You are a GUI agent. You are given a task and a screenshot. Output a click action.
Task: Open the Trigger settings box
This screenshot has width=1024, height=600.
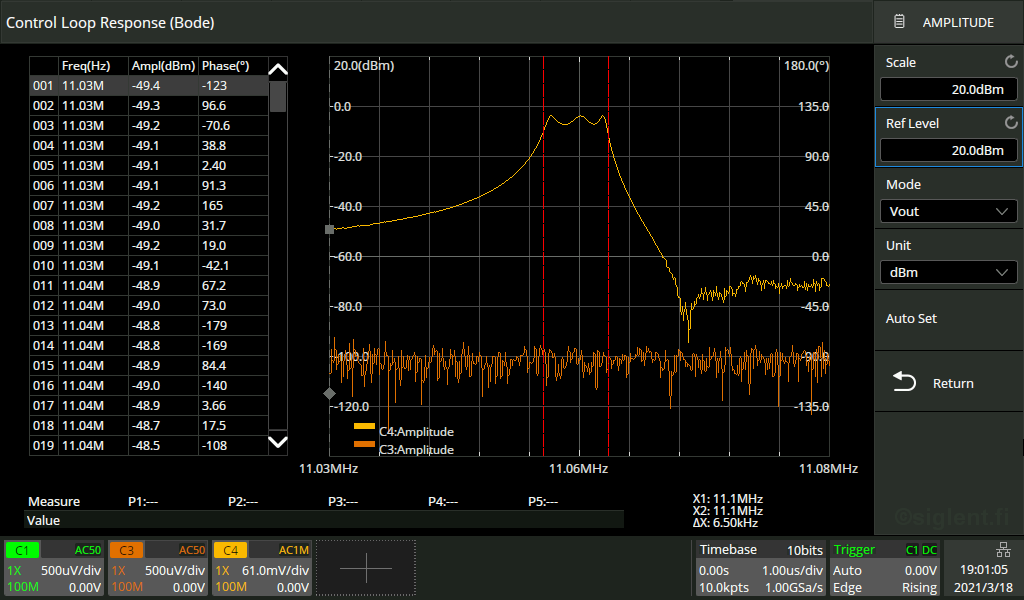pyautogui.click(x=884, y=567)
